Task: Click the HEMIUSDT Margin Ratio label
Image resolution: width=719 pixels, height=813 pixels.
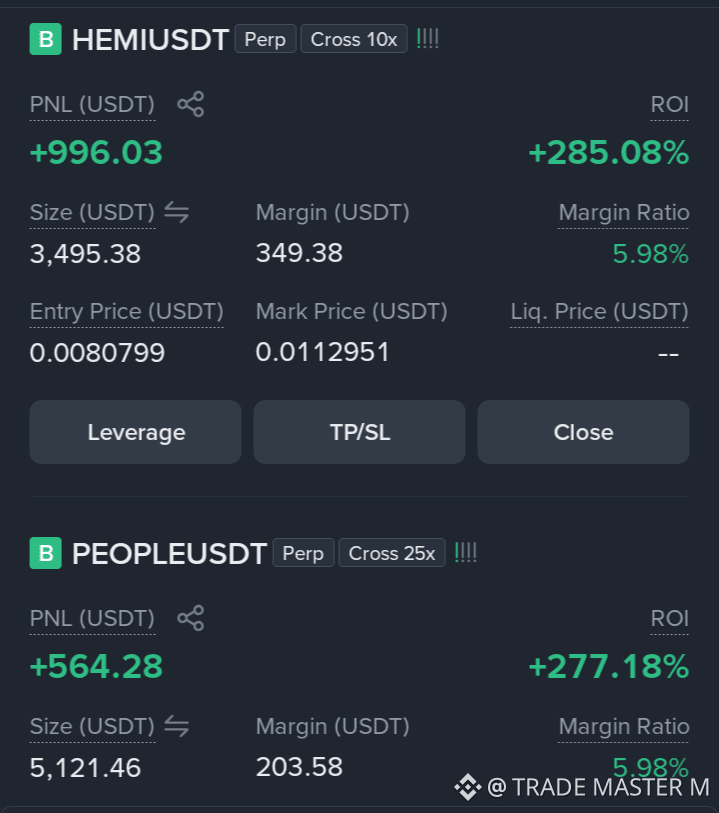Action: coord(624,213)
